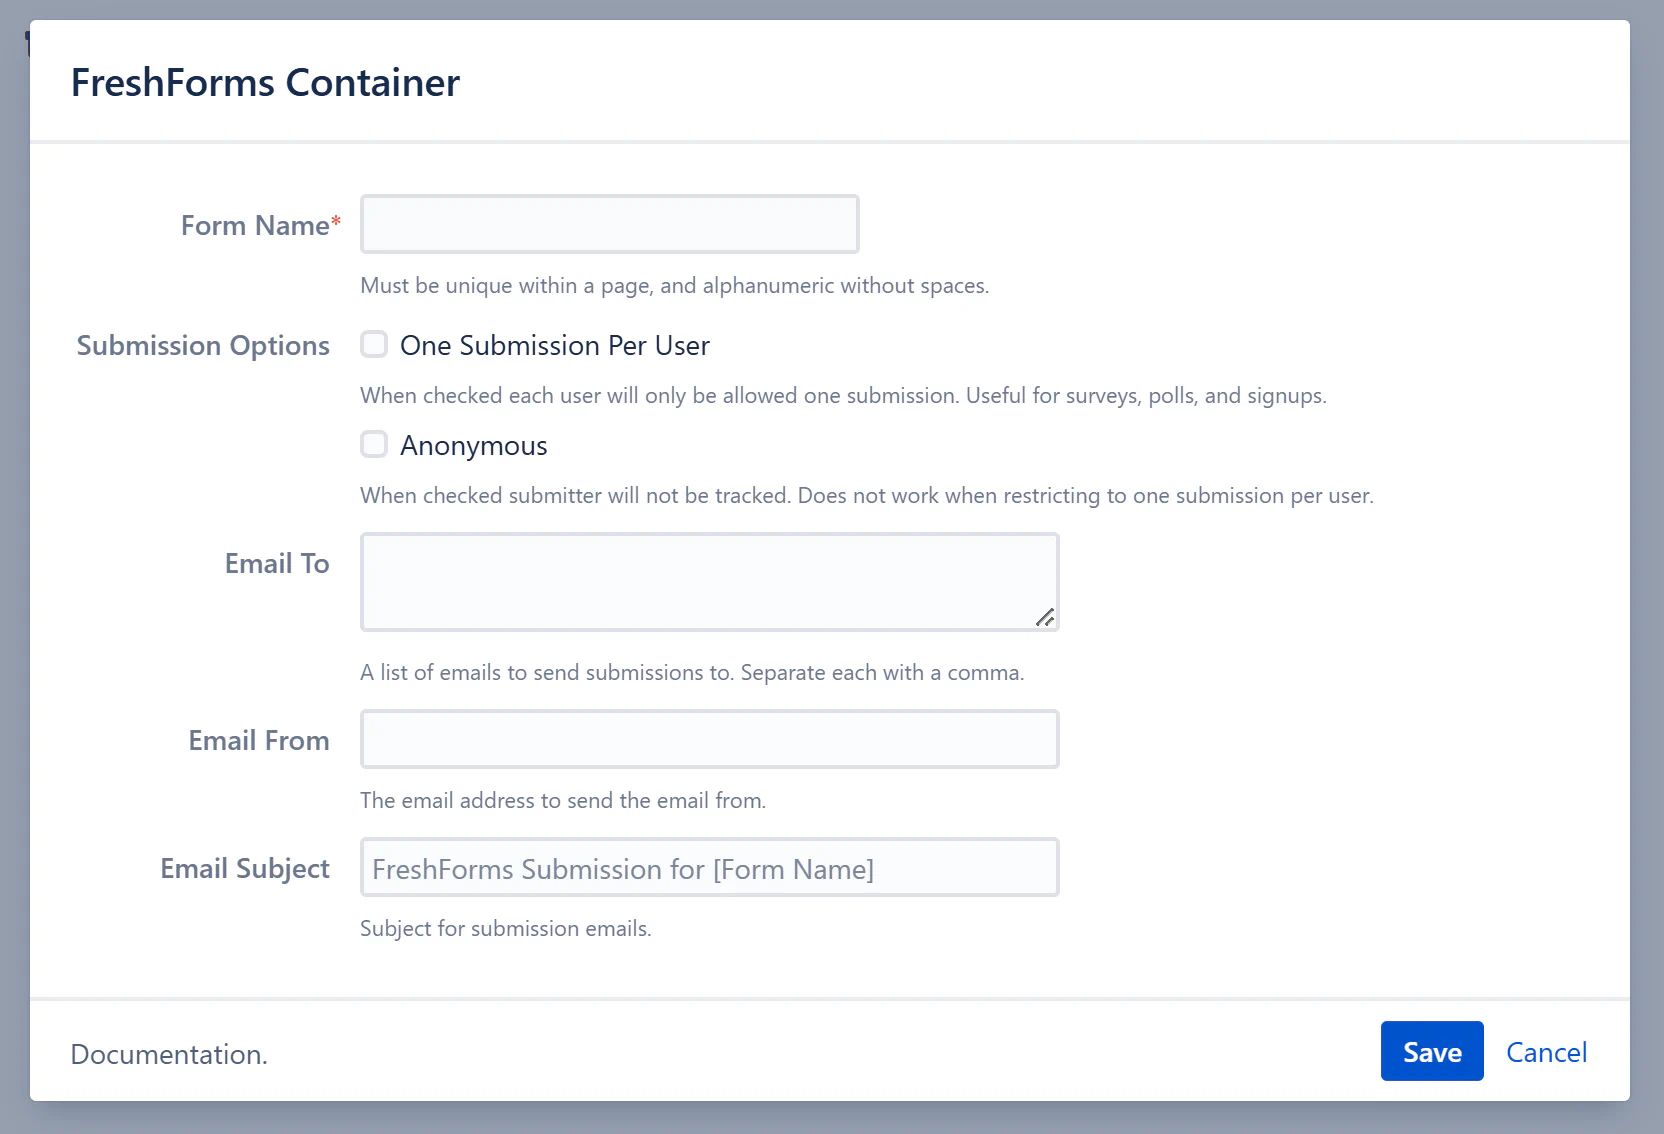
Task: Grab the Email To resize handle
Action: coord(1045,618)
